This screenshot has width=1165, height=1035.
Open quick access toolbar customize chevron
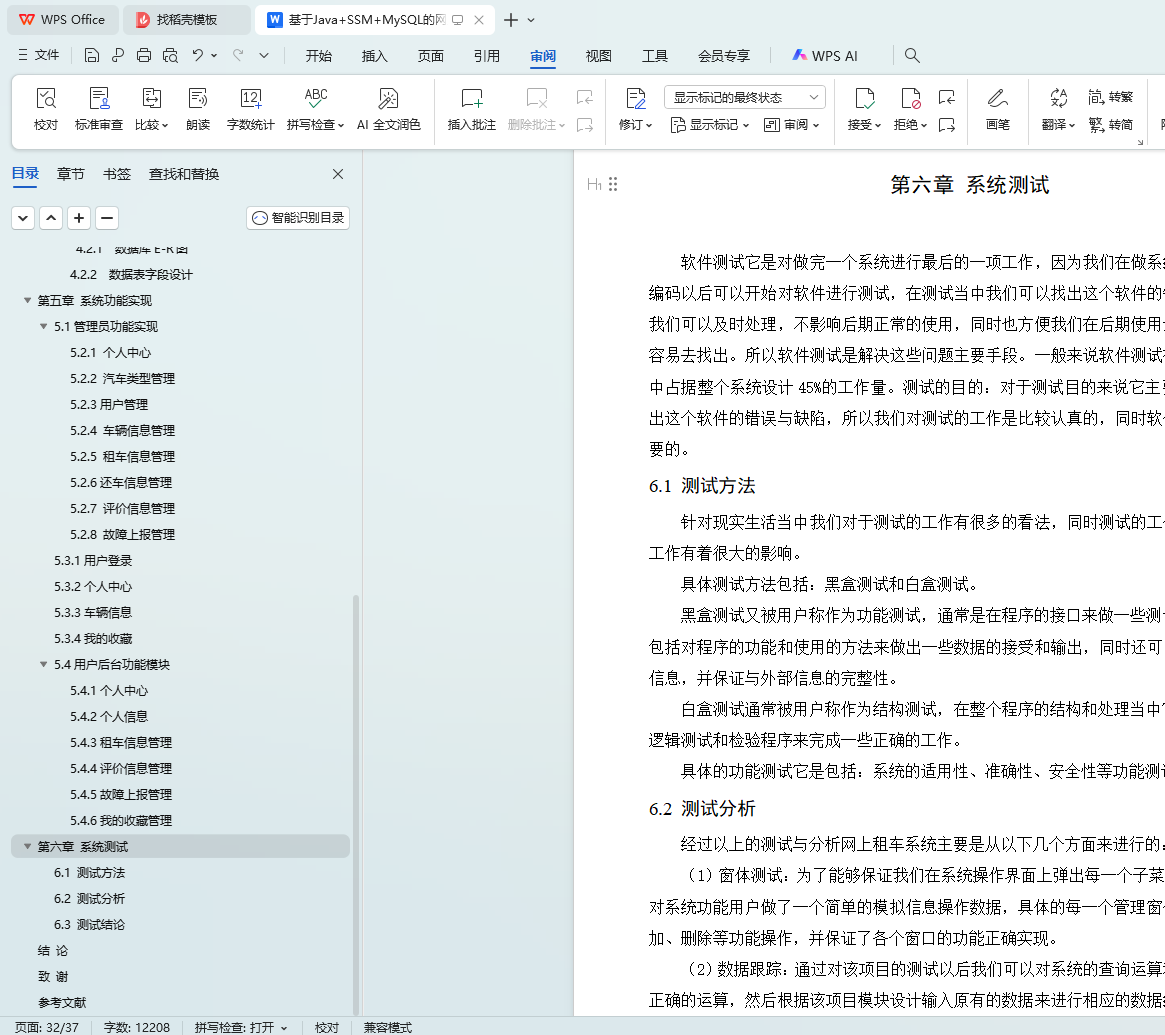(264, 55)
